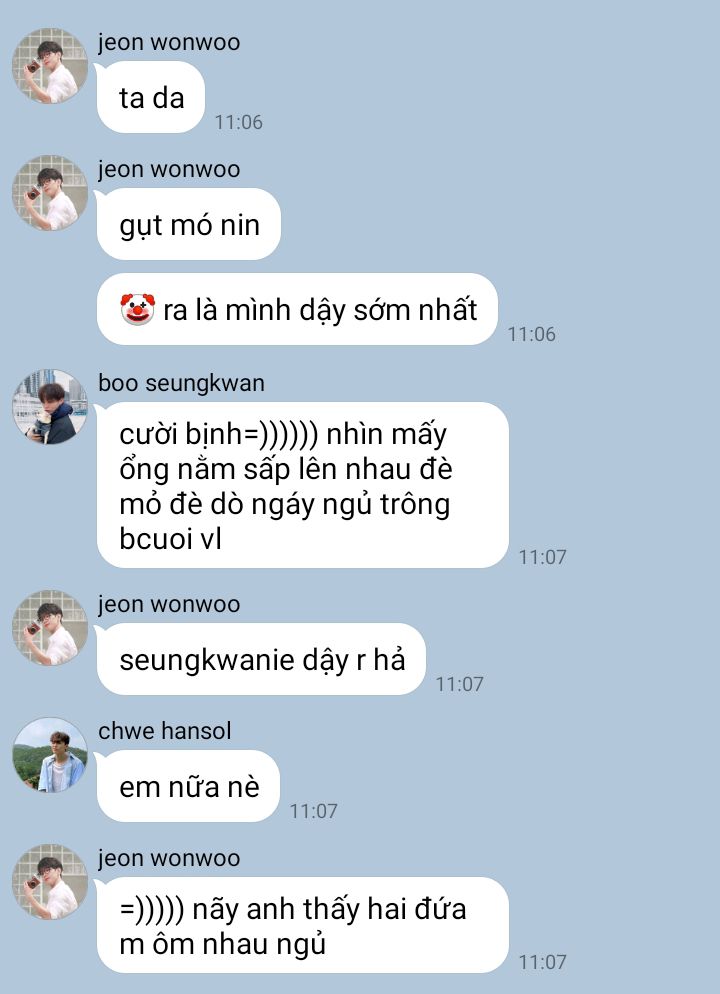Click jeon wonwoo's name above 'ta da'

[169, 42]
